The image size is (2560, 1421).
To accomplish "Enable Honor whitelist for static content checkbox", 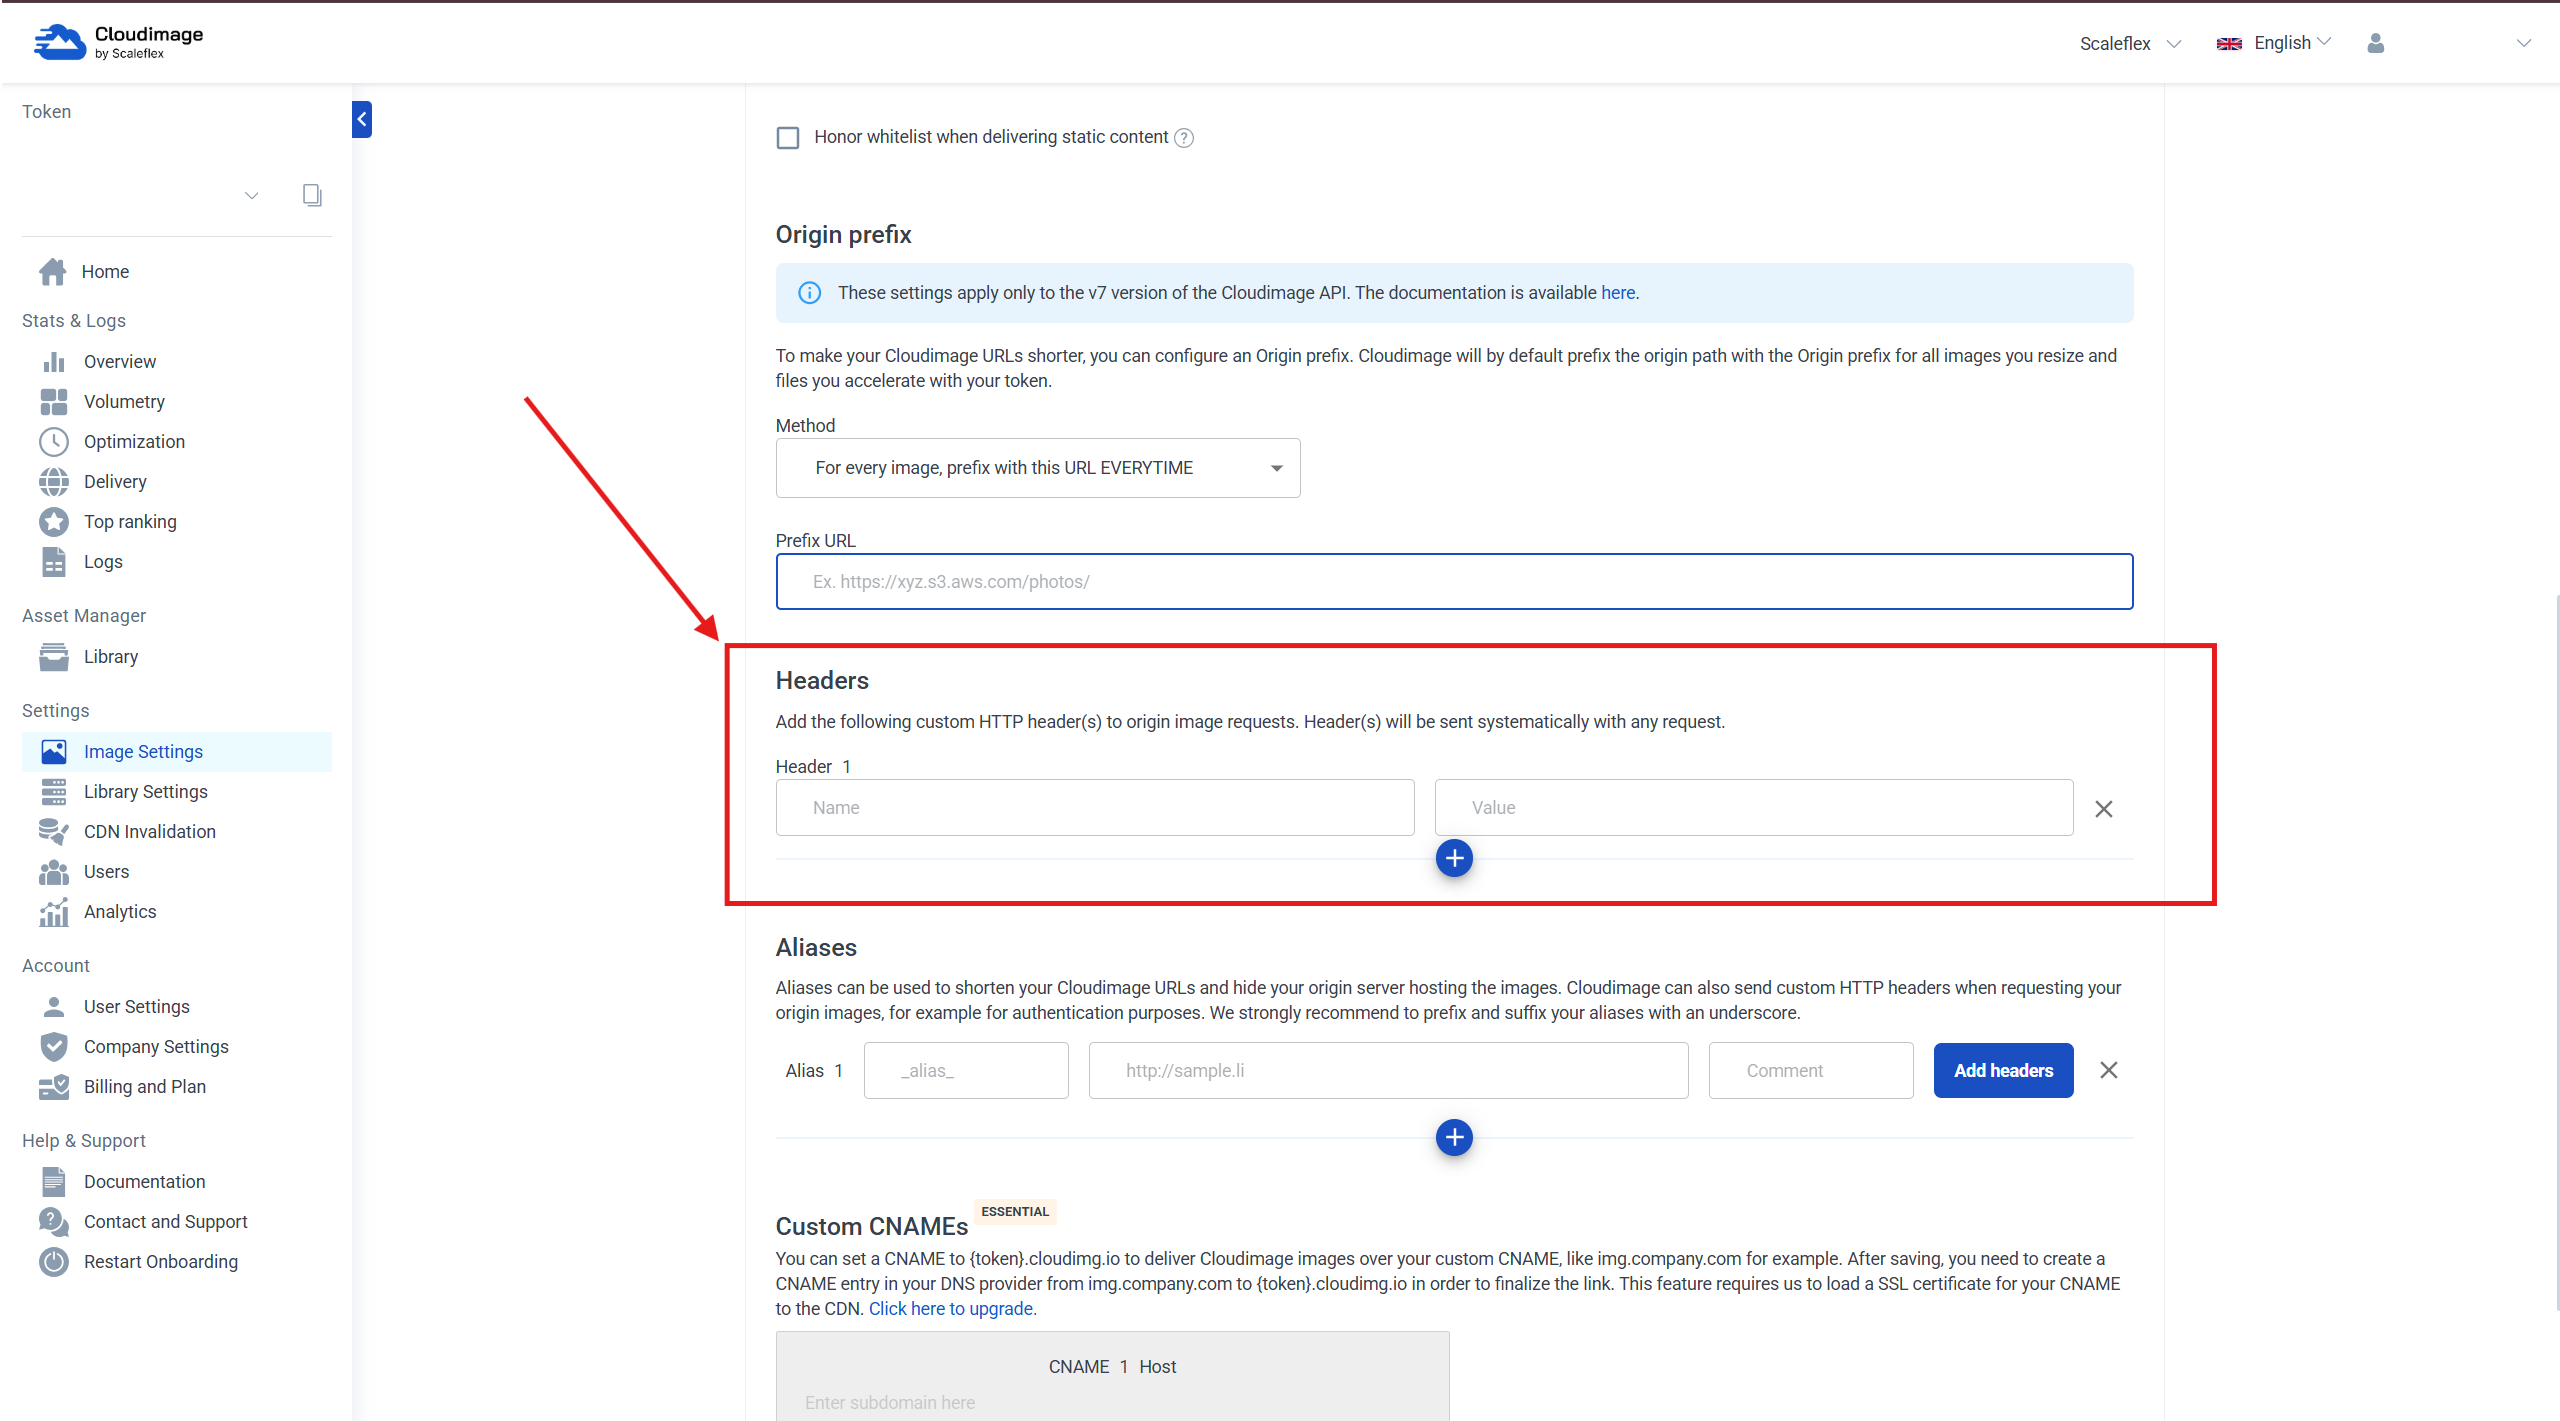I will click(788, 138).
